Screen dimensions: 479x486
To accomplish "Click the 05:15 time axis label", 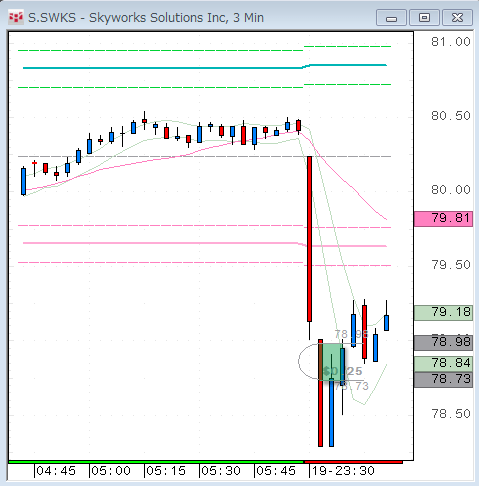I will 166,471.
